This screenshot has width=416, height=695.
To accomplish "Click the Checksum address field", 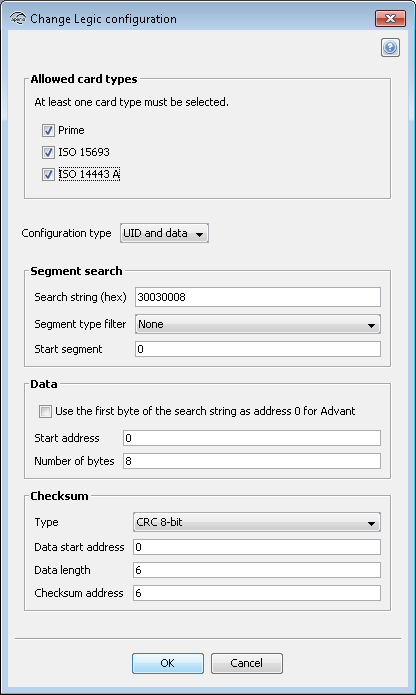I will [x=257, y=593].
